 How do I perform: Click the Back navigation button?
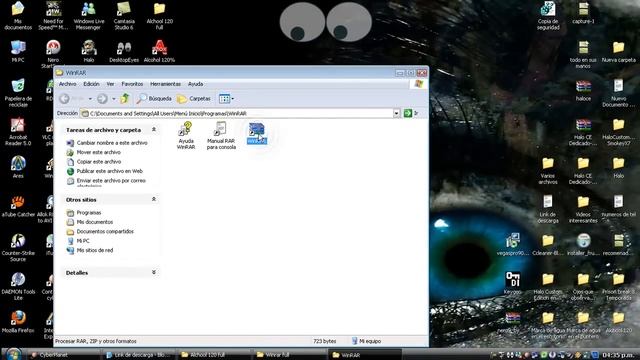tap(64, 98)
